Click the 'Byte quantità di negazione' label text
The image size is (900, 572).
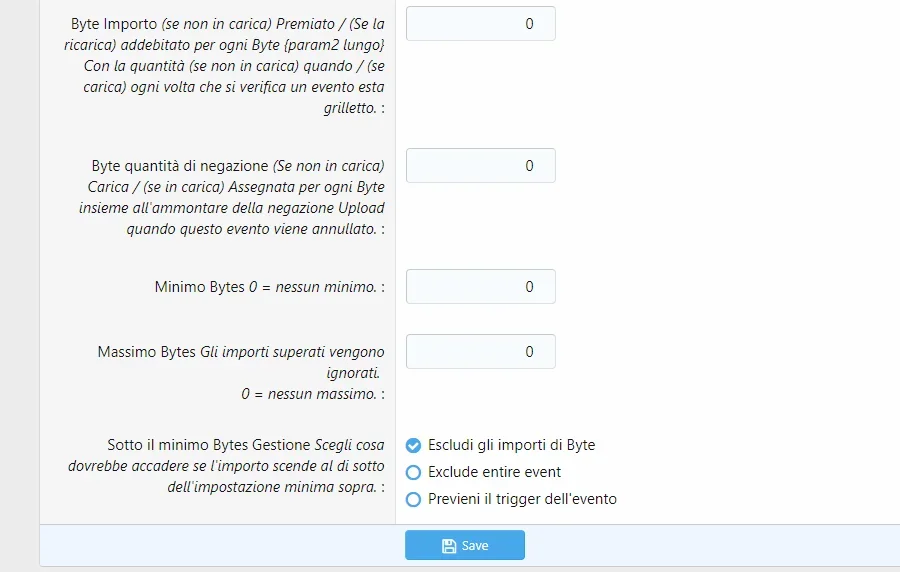tap(180, 165)
